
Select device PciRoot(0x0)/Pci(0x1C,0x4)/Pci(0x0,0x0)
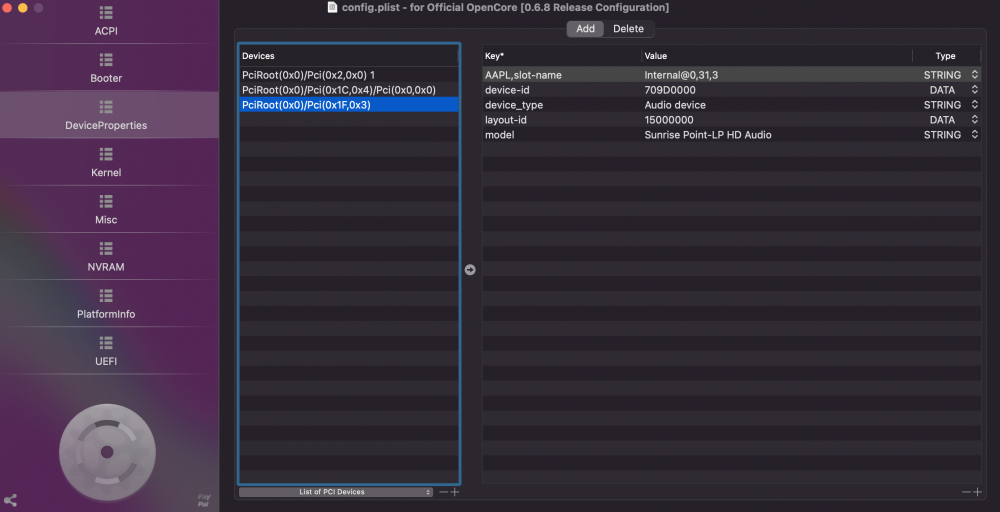(349, 90)
